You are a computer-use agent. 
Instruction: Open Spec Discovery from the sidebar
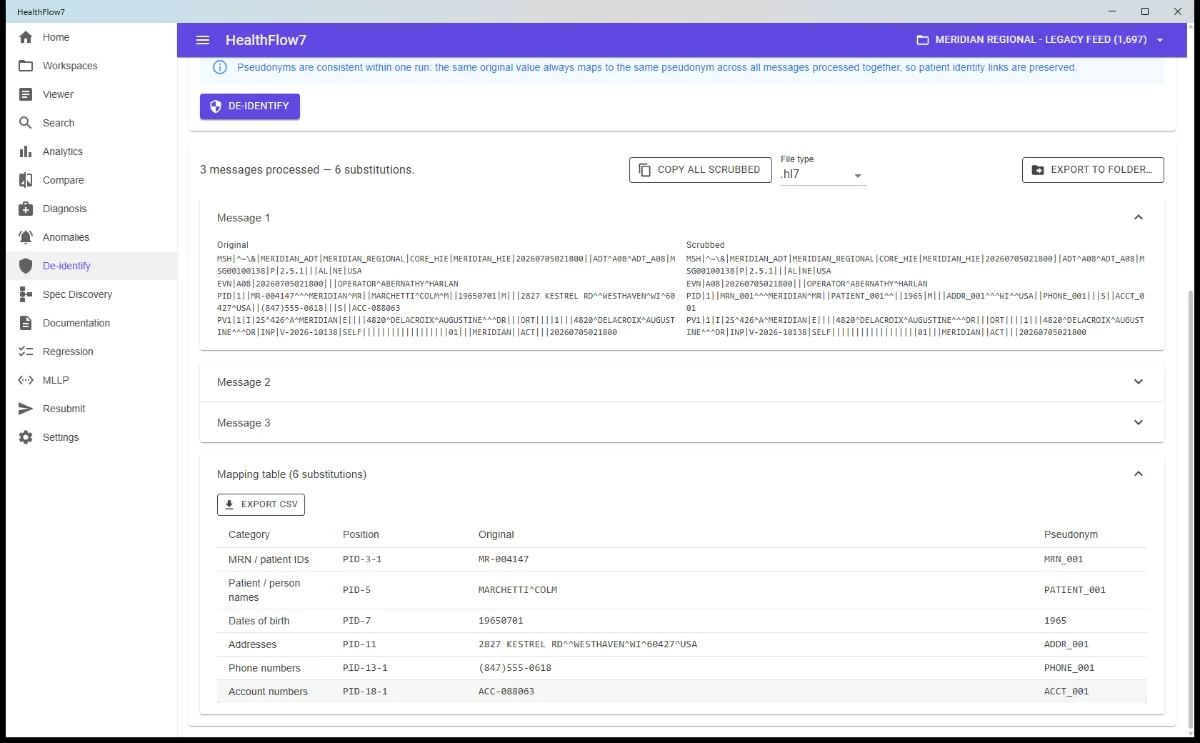click(77, 295)
